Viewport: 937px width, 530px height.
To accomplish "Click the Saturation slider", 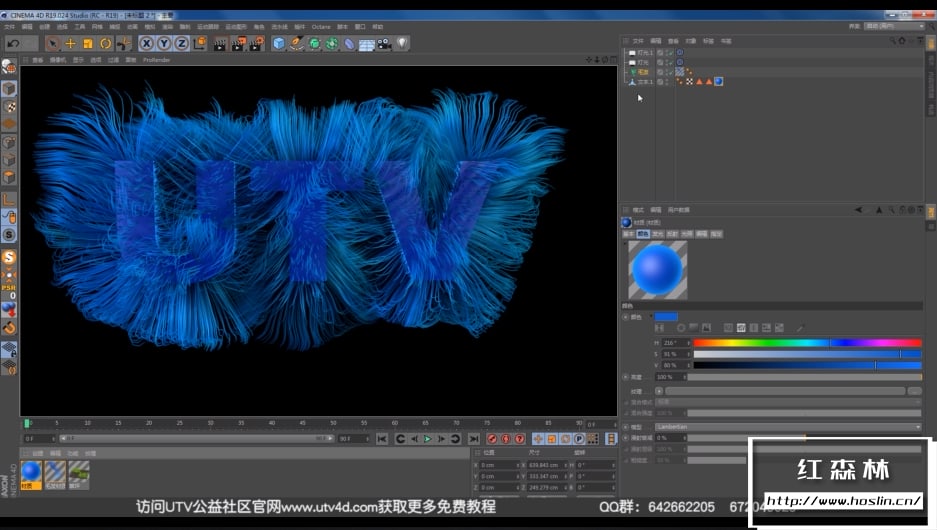I will pos(807,354).
